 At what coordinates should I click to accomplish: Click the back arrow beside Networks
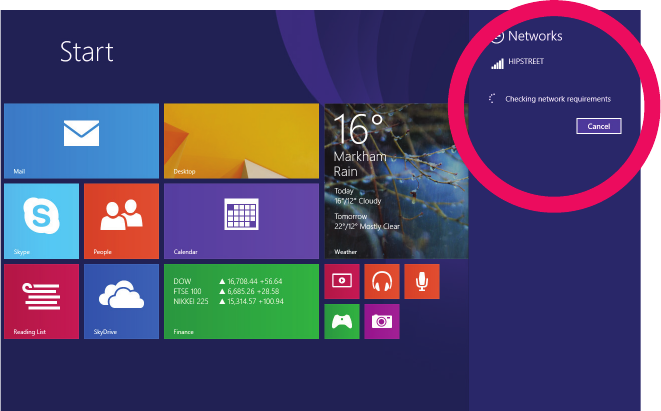point(497,37)
